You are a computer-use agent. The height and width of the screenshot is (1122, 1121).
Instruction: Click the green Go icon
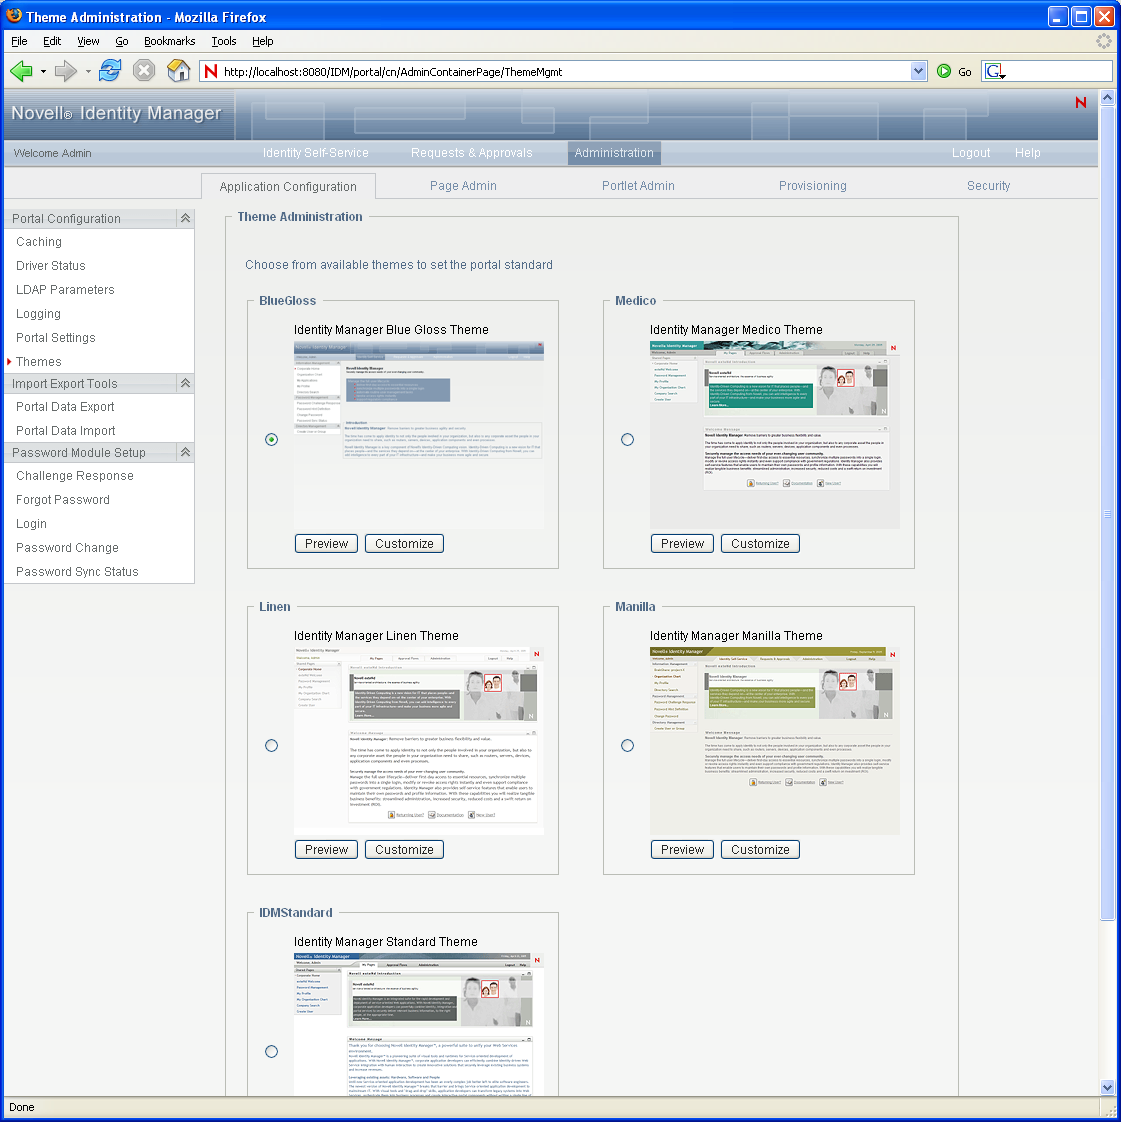(x=944, y=71)
